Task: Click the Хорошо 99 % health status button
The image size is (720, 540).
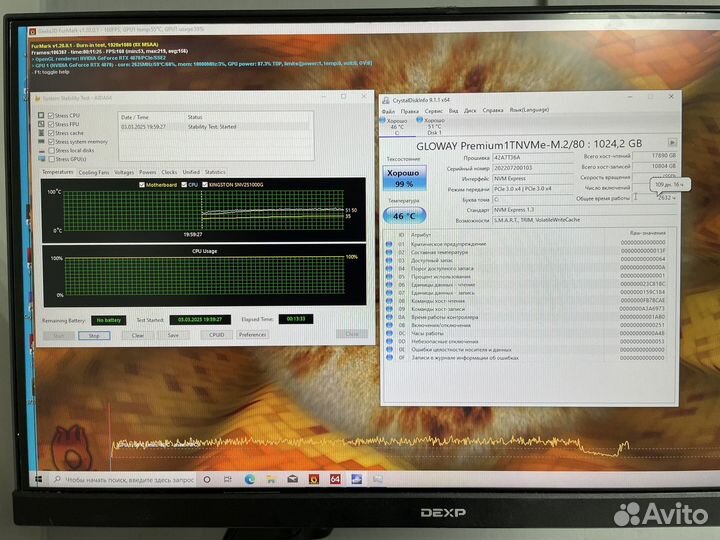Action: click(x=404, y=178)
